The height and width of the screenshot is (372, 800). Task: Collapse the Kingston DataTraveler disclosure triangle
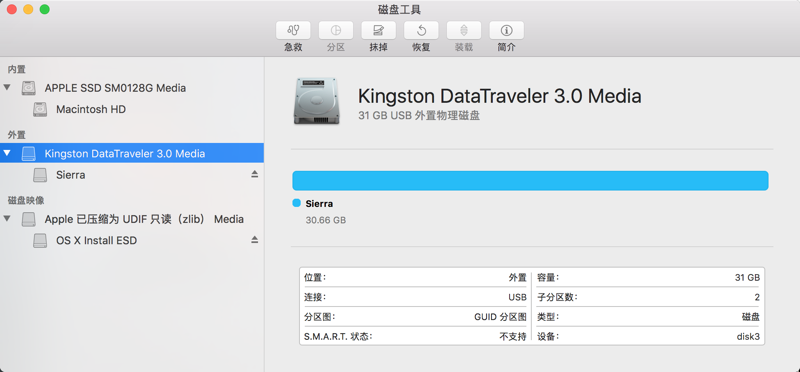click(7, 153)
